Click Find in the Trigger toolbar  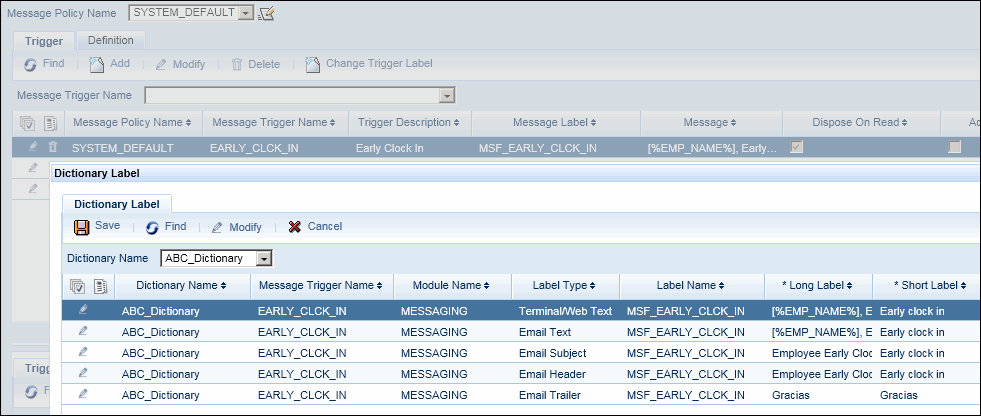coord(44,64)
